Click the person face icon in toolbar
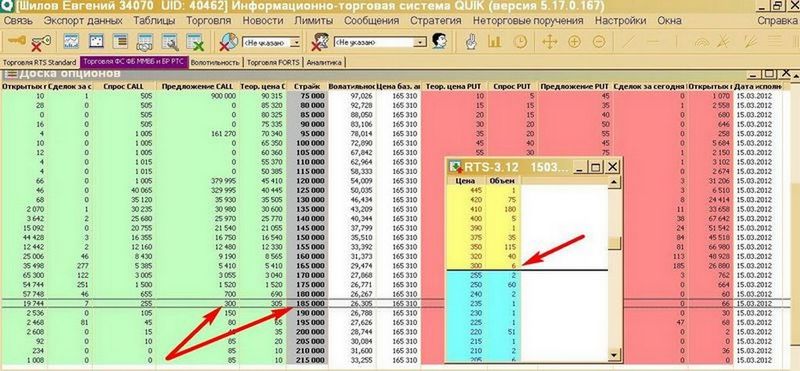Screen dimensions: 800x371 coord(439,41)
